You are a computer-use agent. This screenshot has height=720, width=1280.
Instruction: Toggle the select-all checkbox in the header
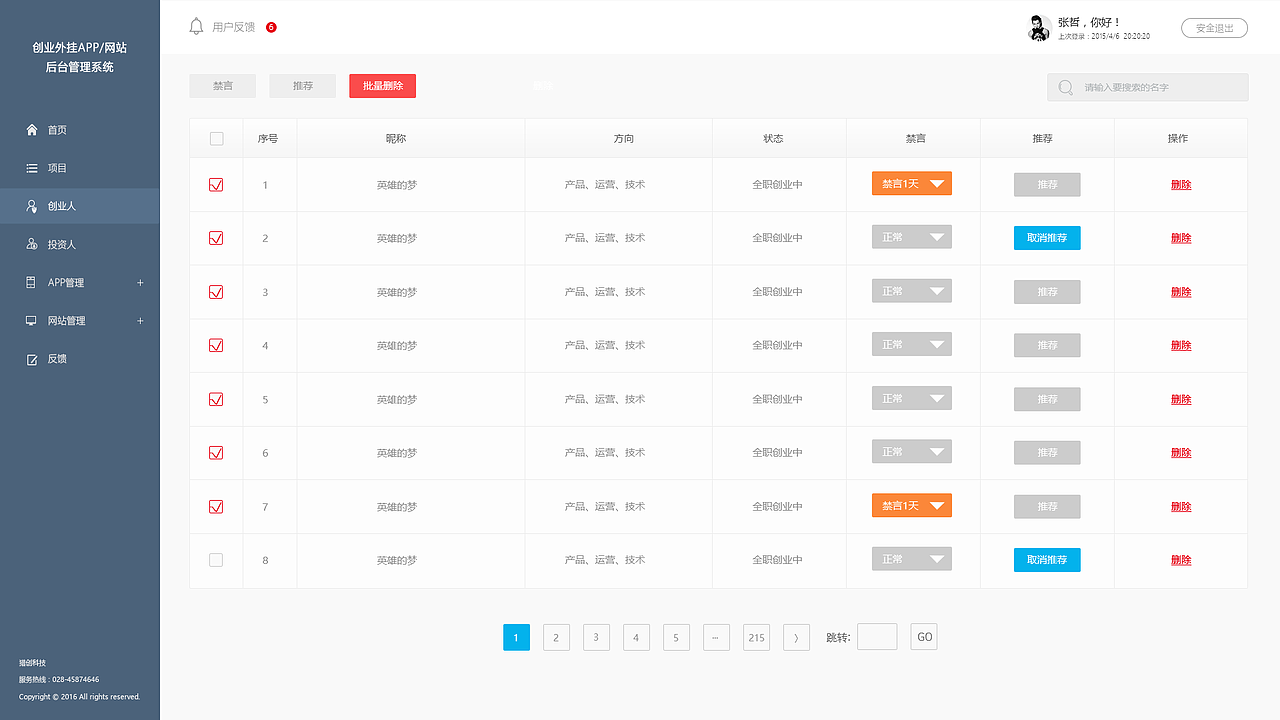click(216, 138)
